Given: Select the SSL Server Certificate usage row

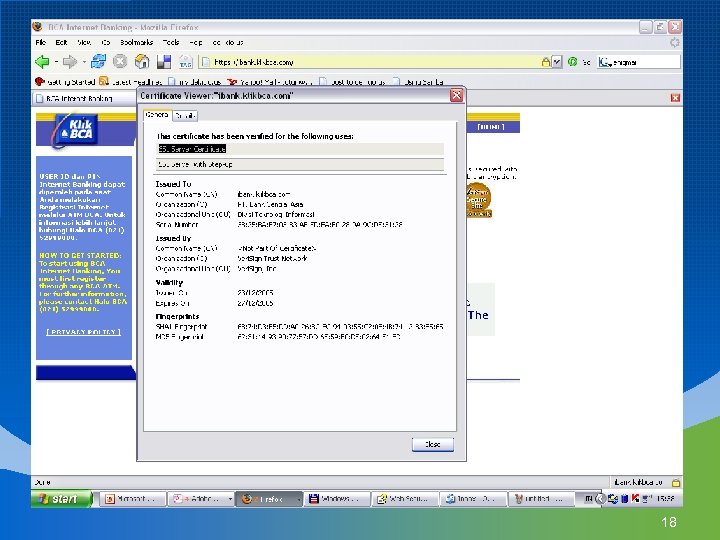Looking at the screenshot, I should 300,149.
